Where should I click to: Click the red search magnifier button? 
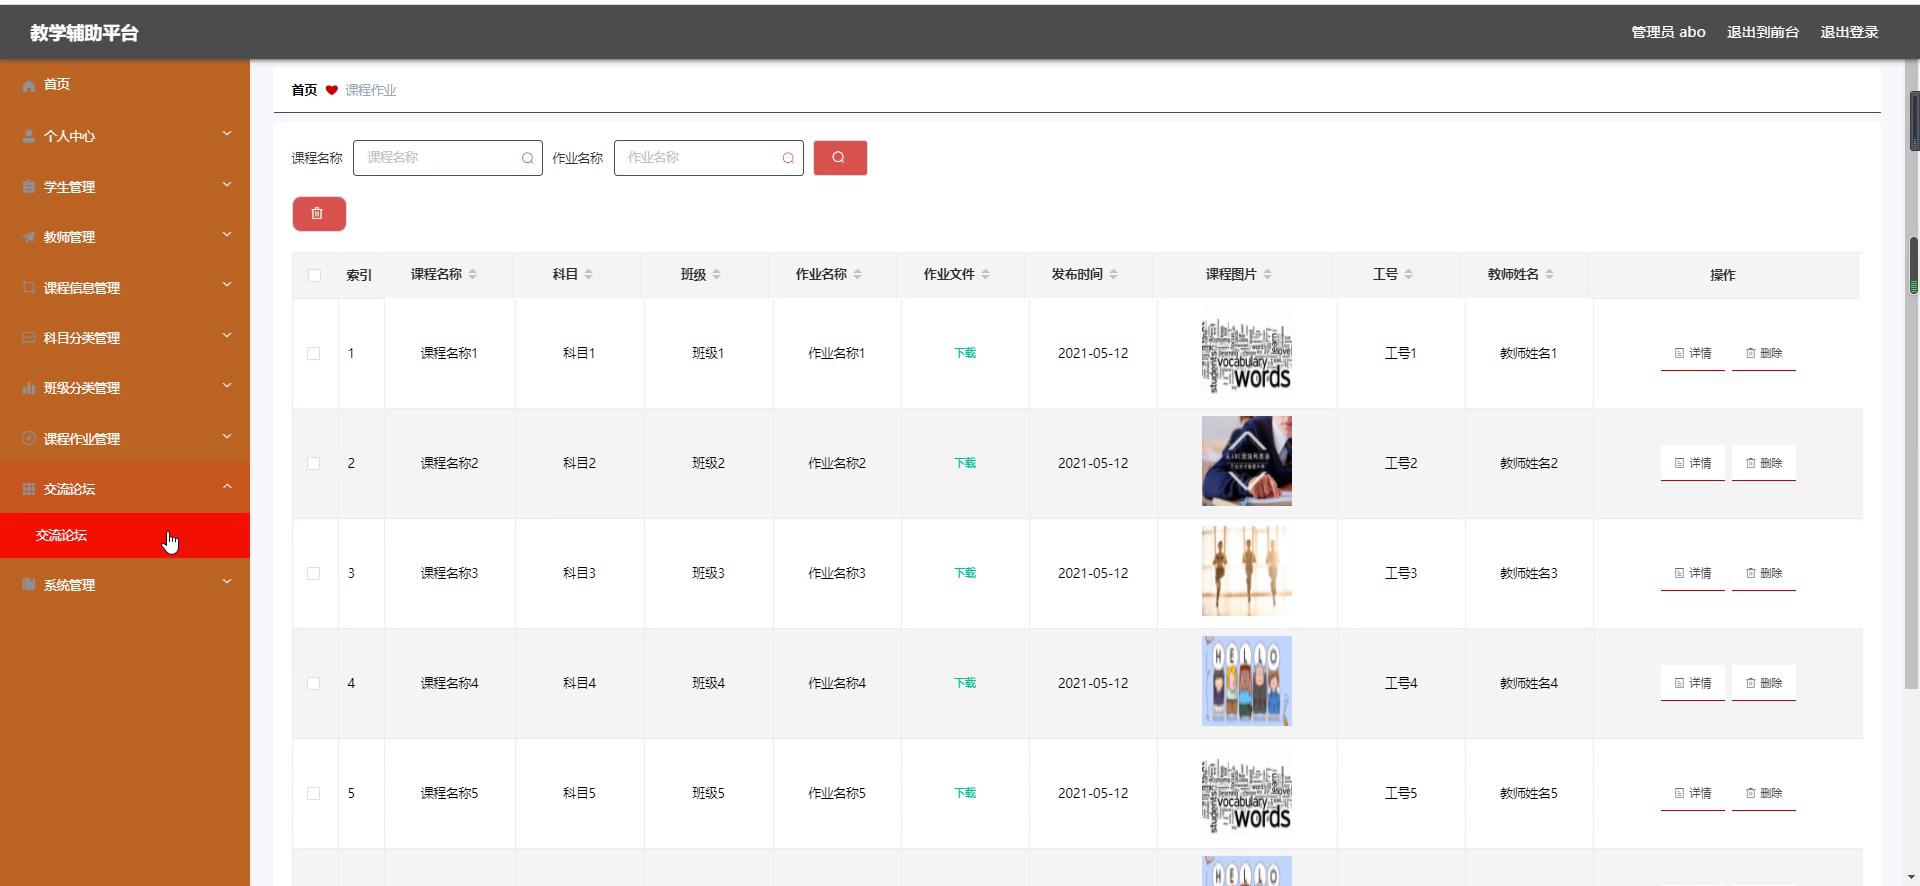839,158
